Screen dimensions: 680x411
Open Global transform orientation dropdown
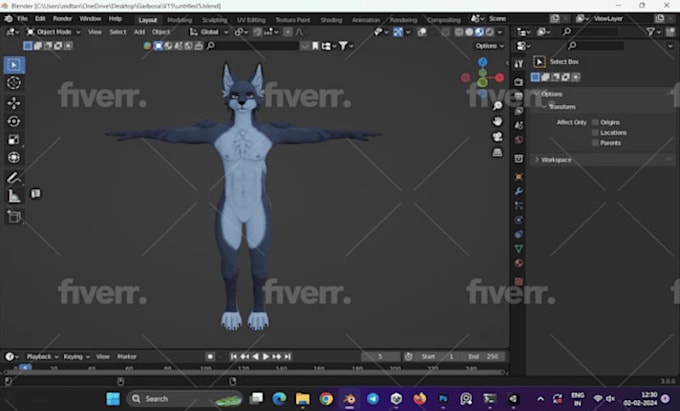[209, 32]
